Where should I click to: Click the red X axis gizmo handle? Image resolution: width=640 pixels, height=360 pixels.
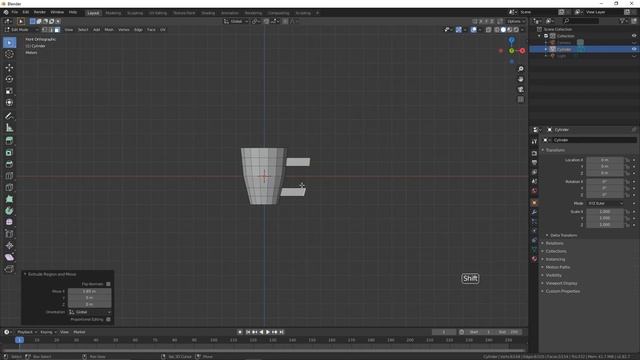tap(522, 51)
